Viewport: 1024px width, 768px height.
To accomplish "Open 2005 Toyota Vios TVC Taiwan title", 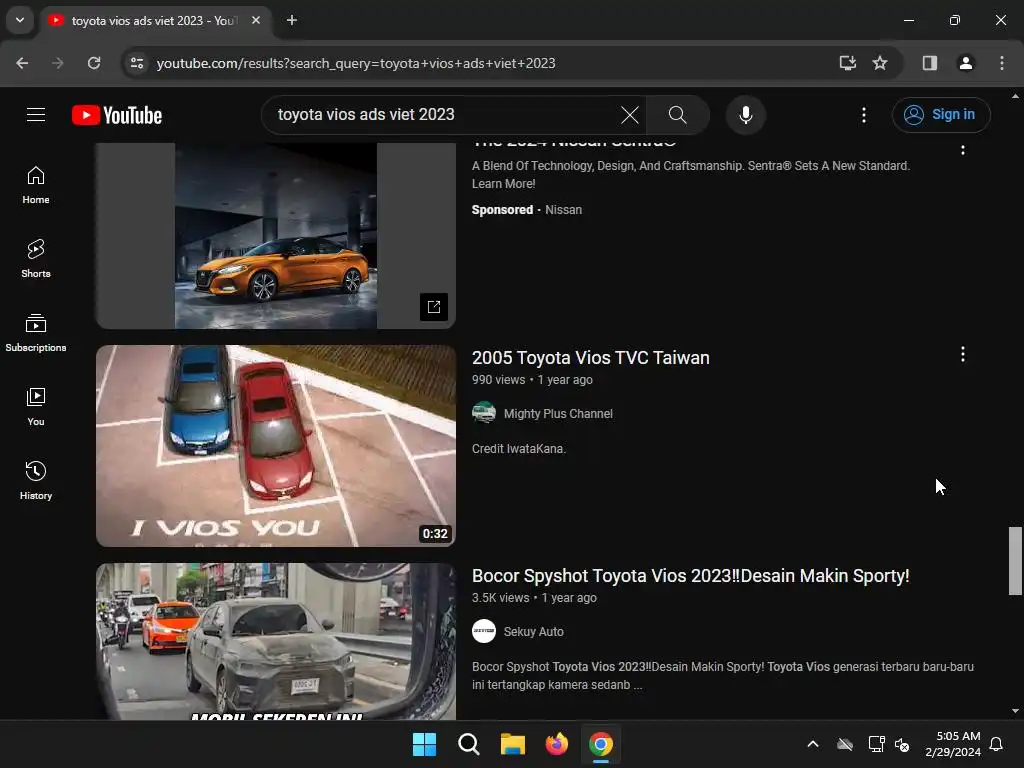I will coord(590,358).
